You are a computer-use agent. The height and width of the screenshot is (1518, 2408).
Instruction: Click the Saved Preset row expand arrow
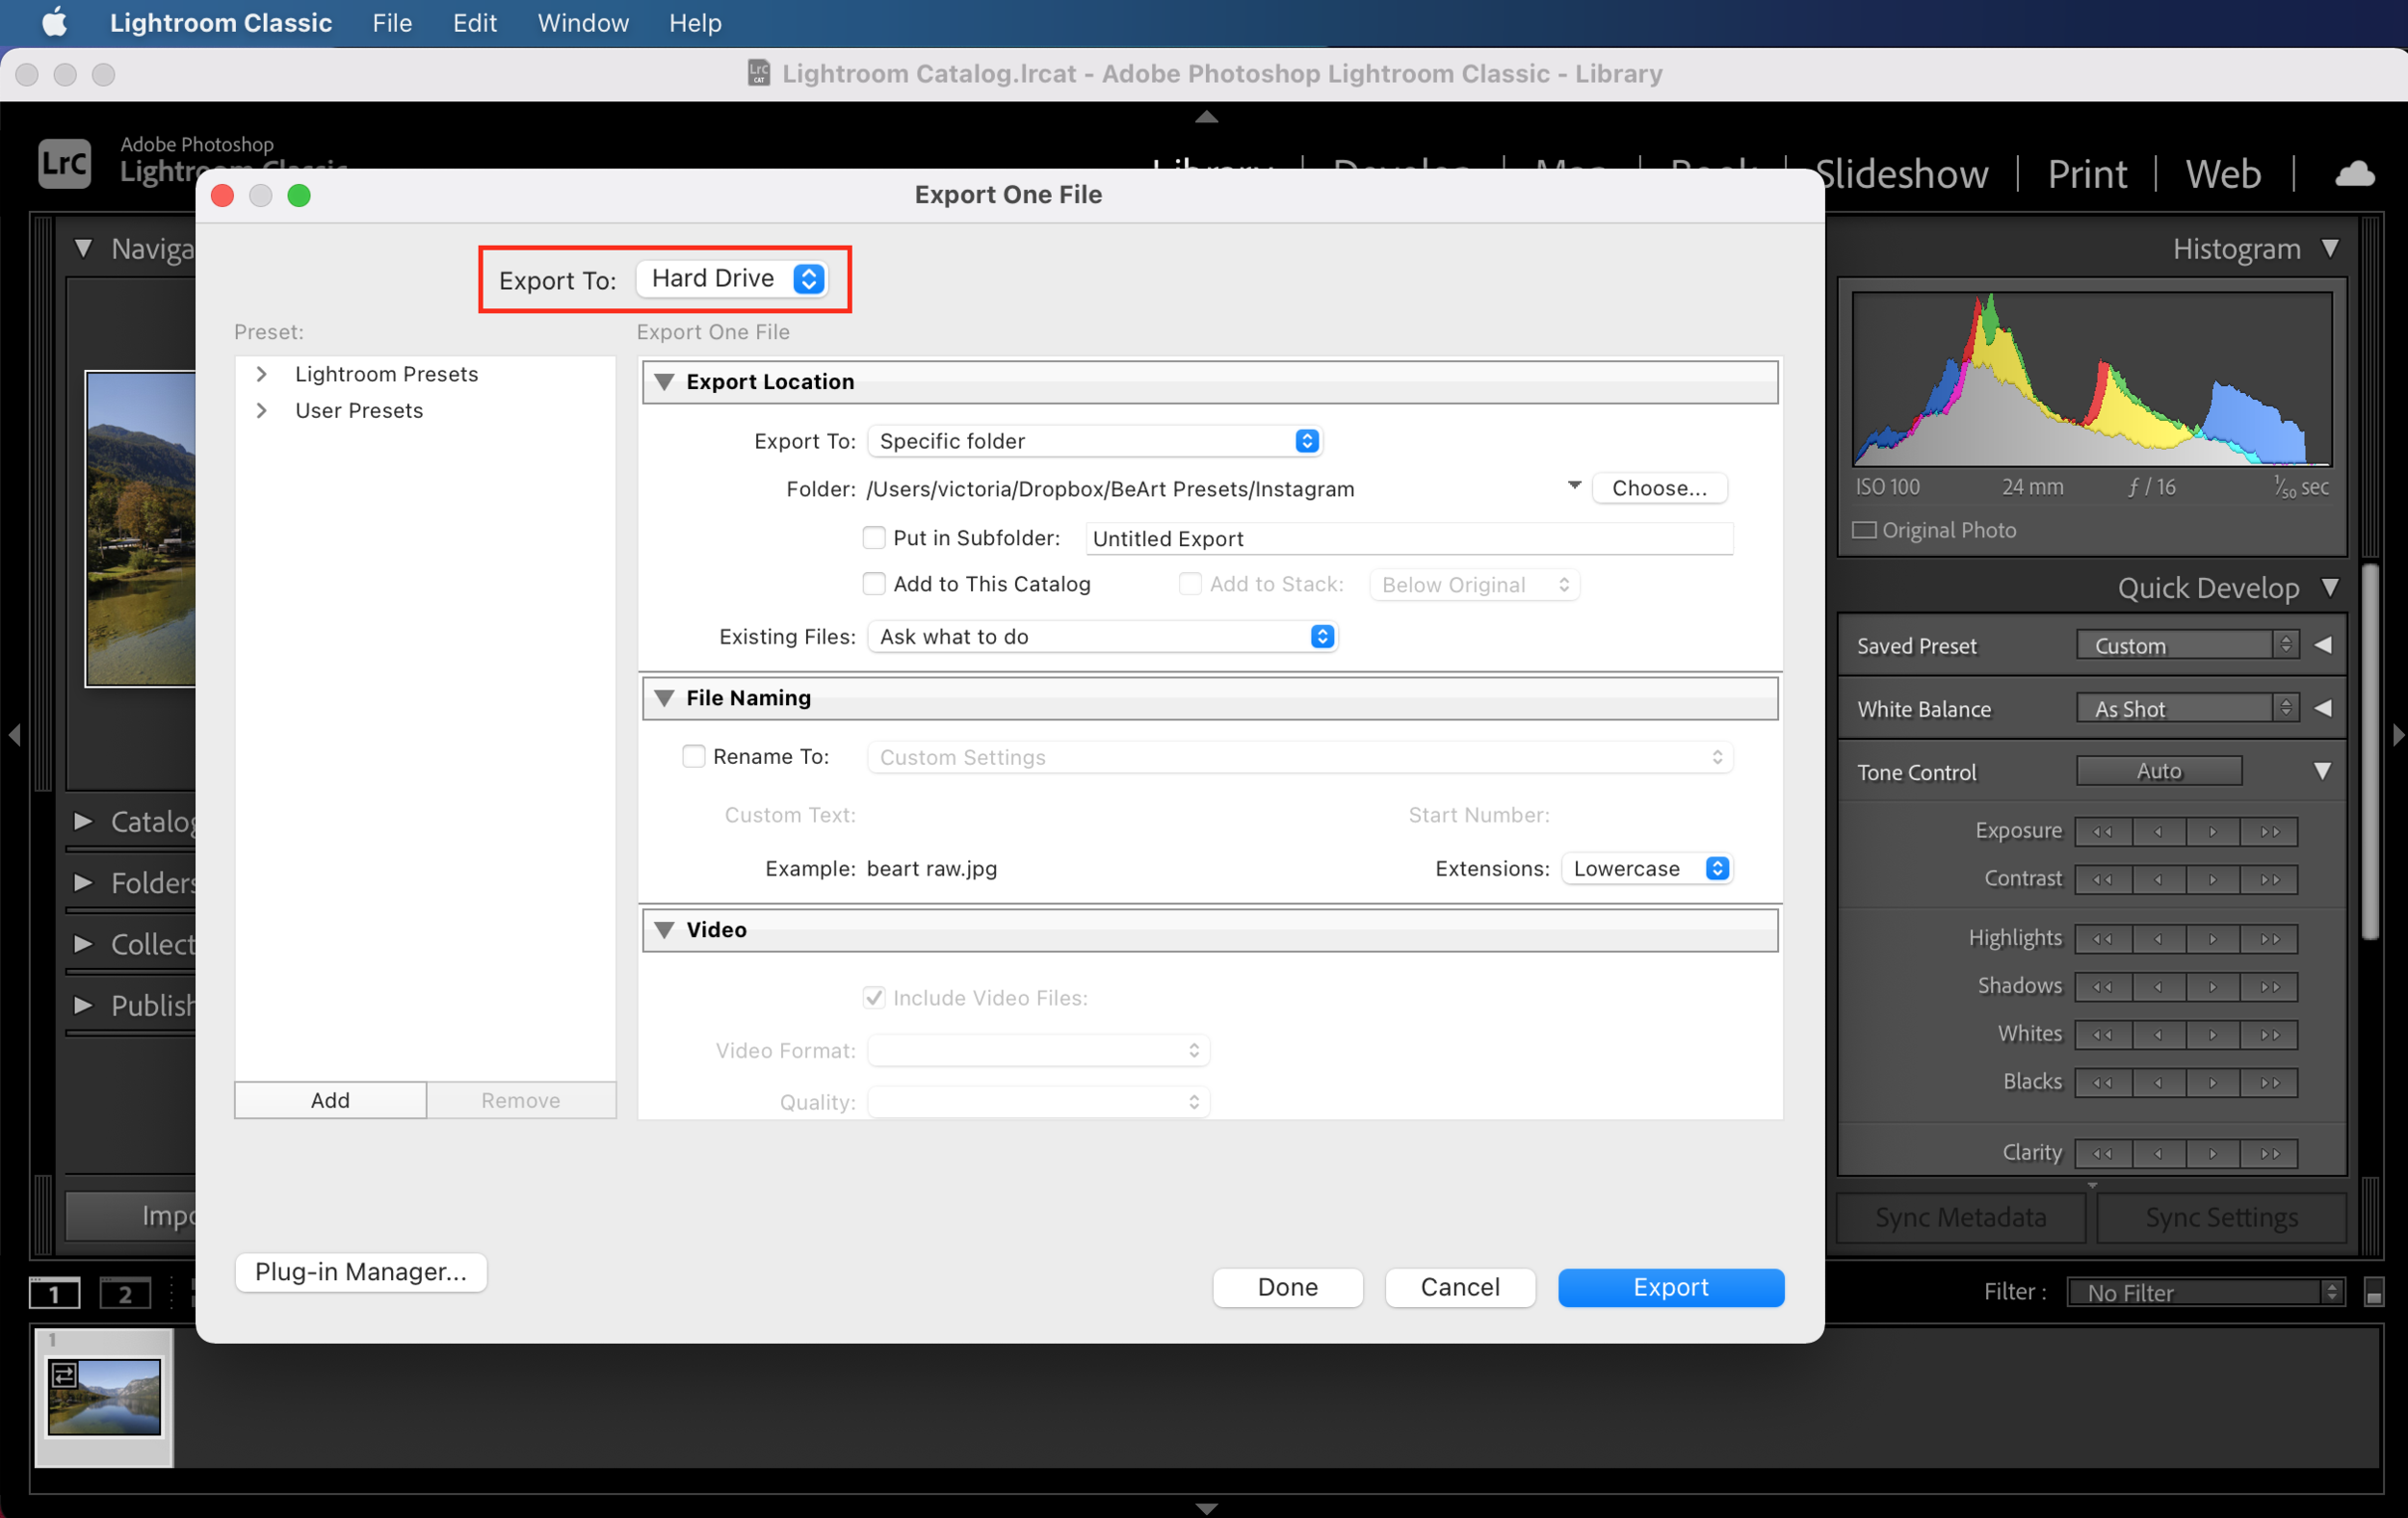pos(2323,645)
